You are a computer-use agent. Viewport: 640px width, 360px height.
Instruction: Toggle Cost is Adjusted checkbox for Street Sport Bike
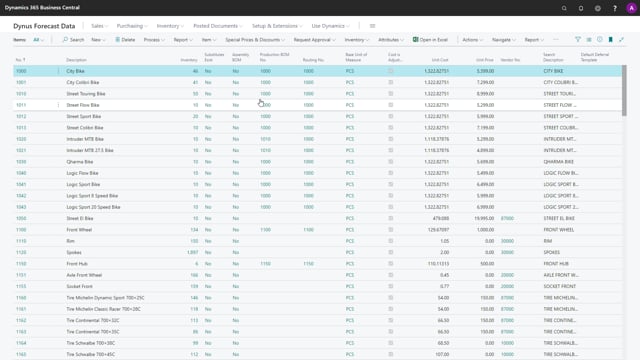(x=391, y=116)
